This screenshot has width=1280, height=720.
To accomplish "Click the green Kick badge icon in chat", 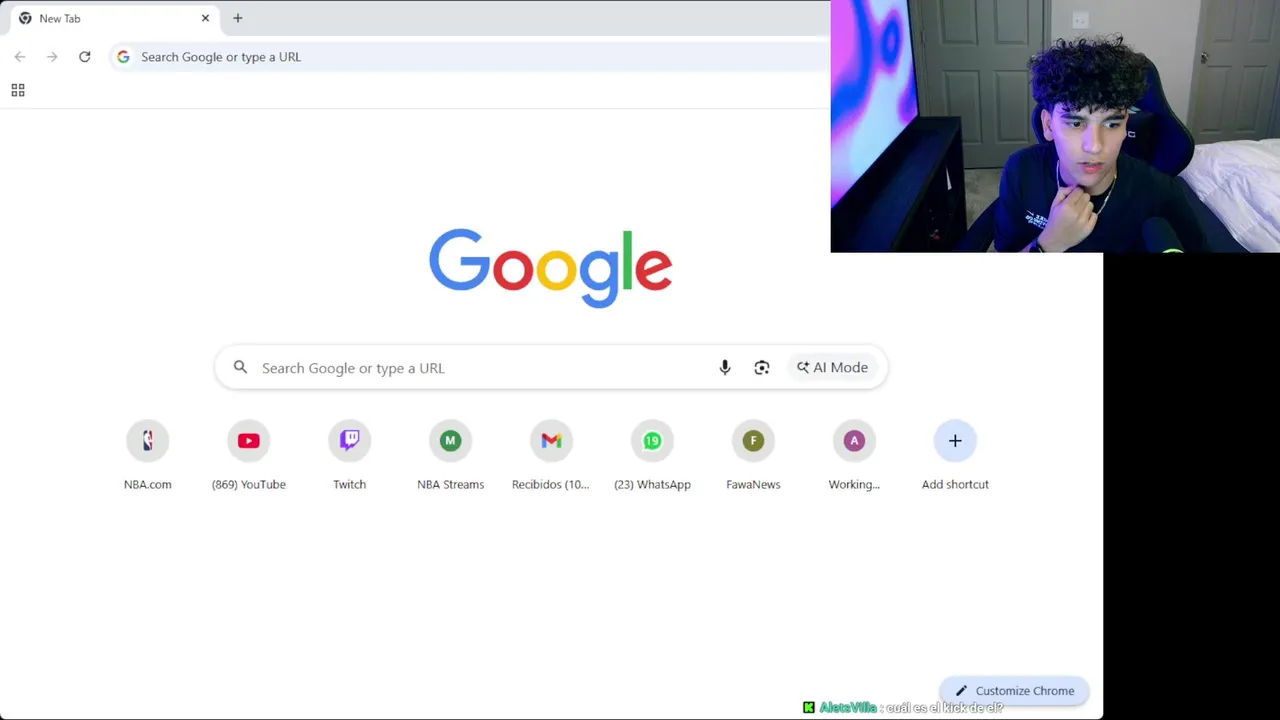I will click(x=809, y=708).
